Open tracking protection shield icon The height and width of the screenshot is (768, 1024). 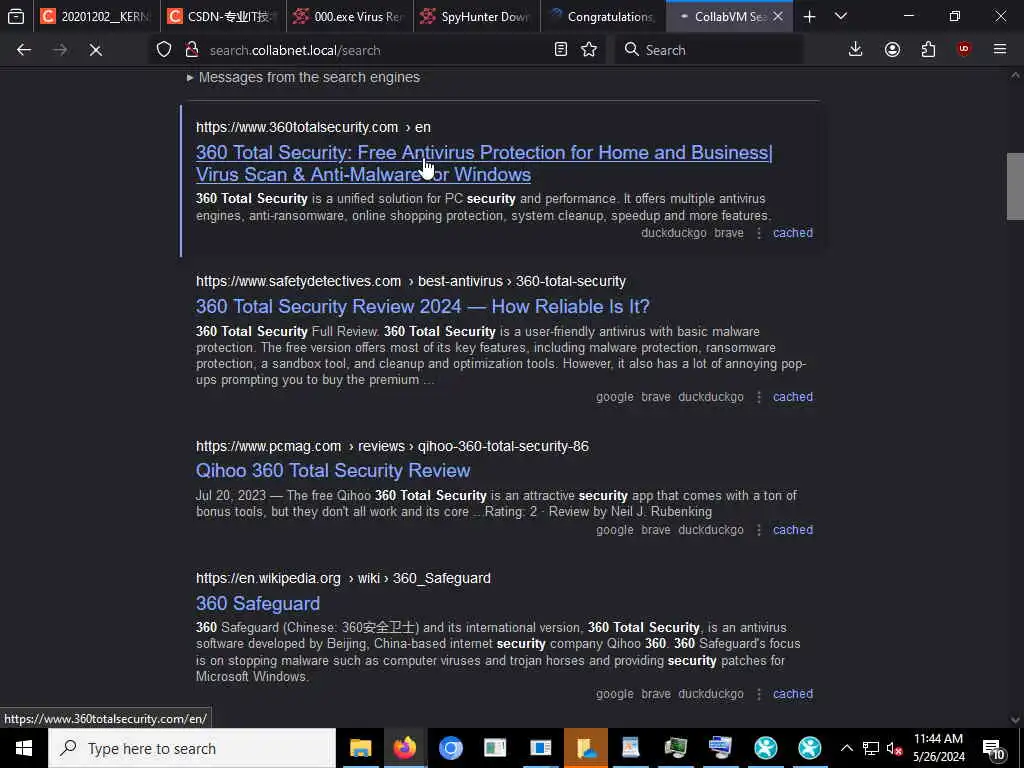164,50
